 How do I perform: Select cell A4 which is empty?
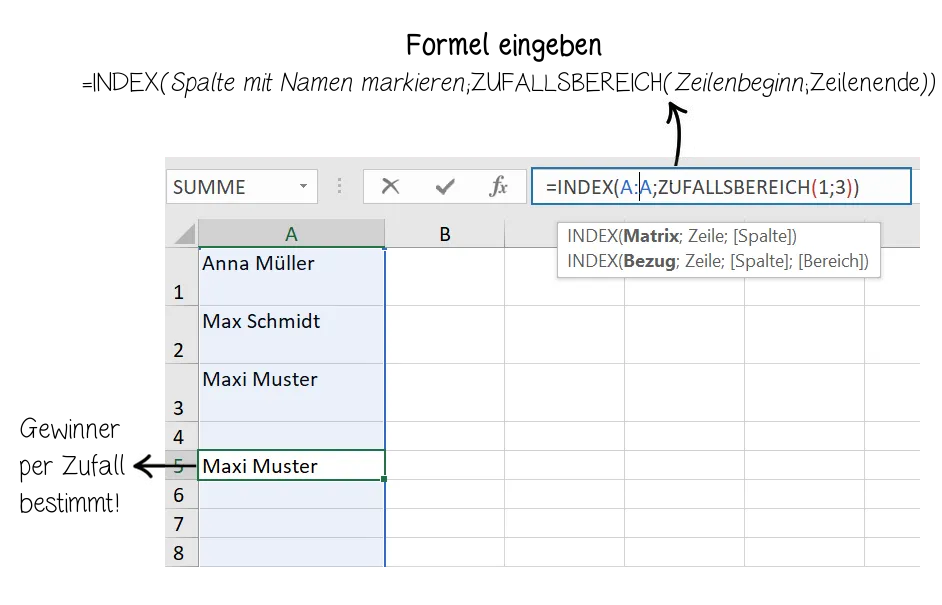pyautogui.click(x=290, y=435)
